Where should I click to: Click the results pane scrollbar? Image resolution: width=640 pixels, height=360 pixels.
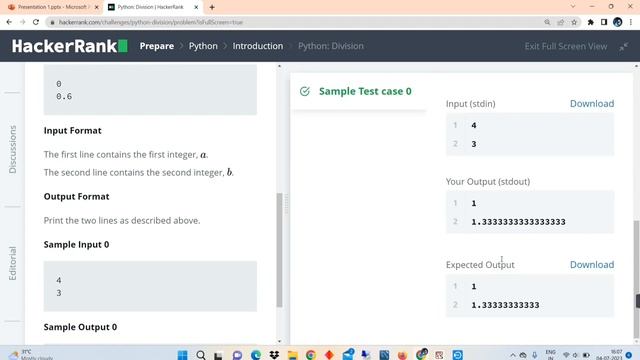tap(636, 279)
